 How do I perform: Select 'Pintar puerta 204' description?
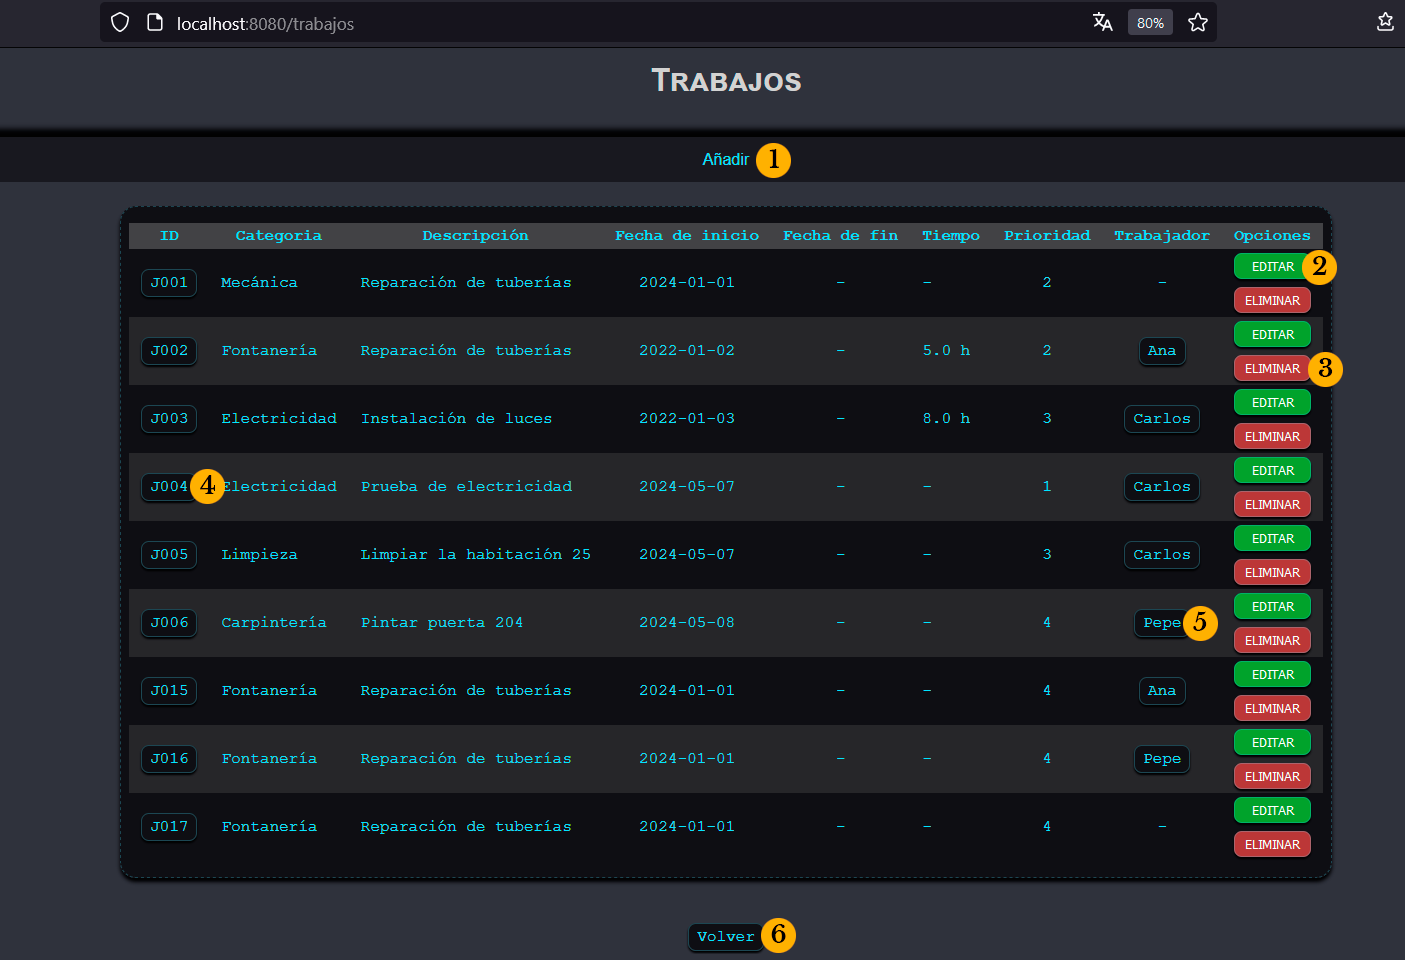[442, 623]
